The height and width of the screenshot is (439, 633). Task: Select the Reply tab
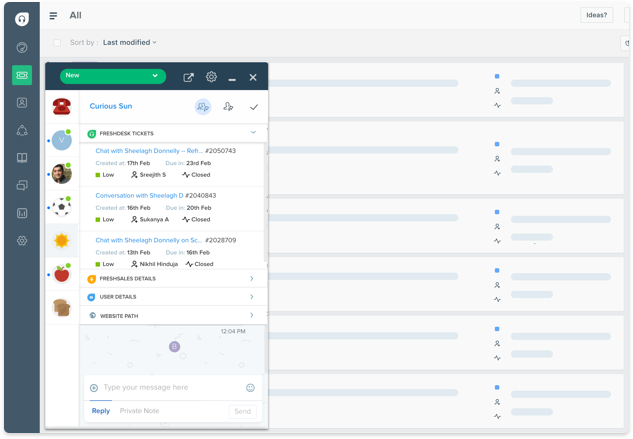click(101, 411)
